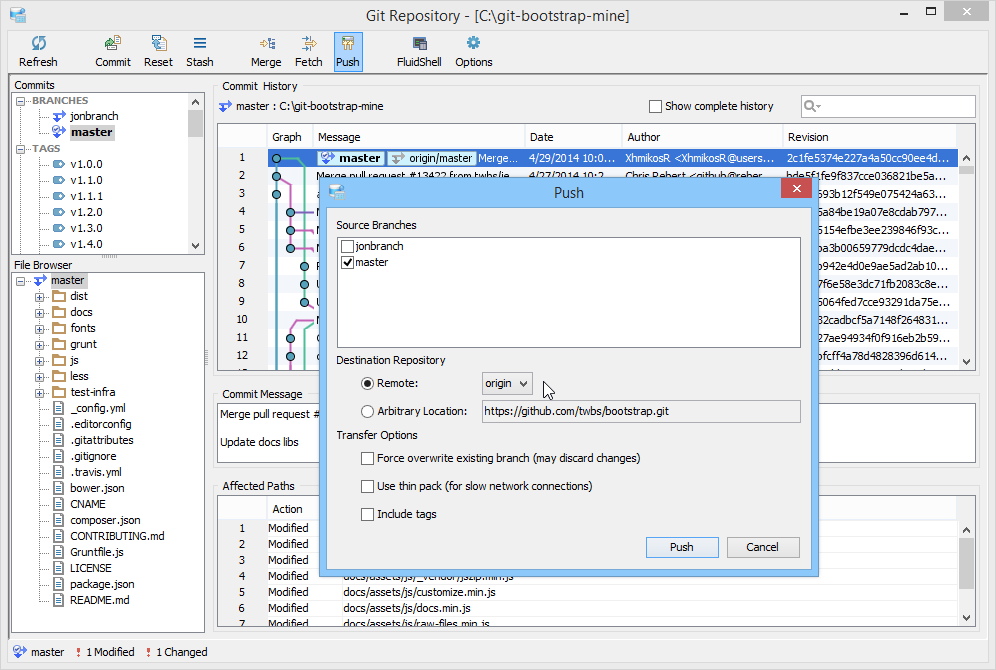Screen dimensions: 996x670
Task: Launch FluidShell from the toolbar
Action: (420, 51)
